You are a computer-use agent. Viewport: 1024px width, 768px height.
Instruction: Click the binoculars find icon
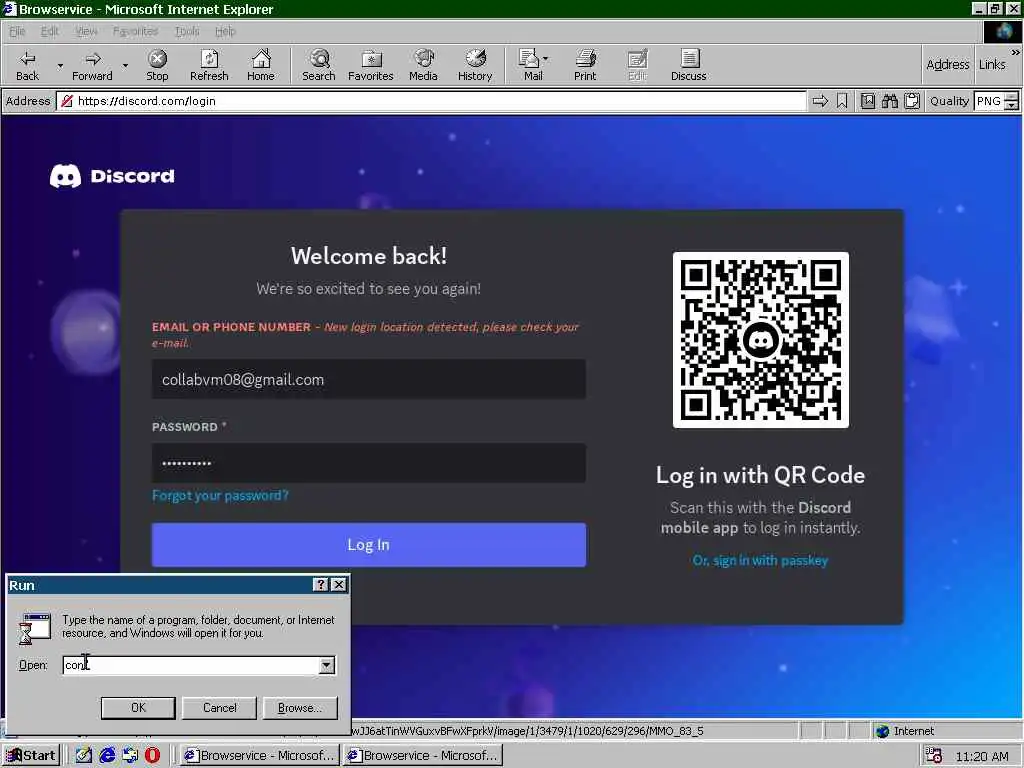tap(889, 101)
